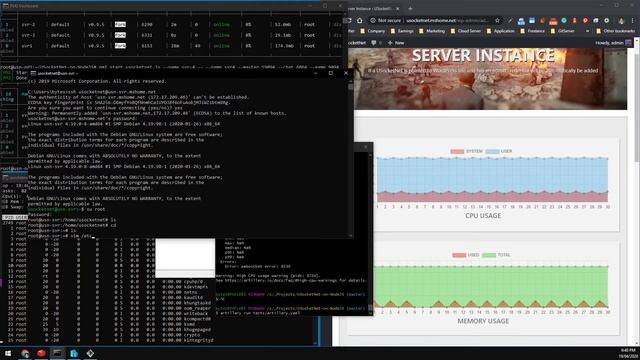Open the taskbar clock and date
Image resolution: width=640 pixels, height=360 pixels.
pos(628,353)
